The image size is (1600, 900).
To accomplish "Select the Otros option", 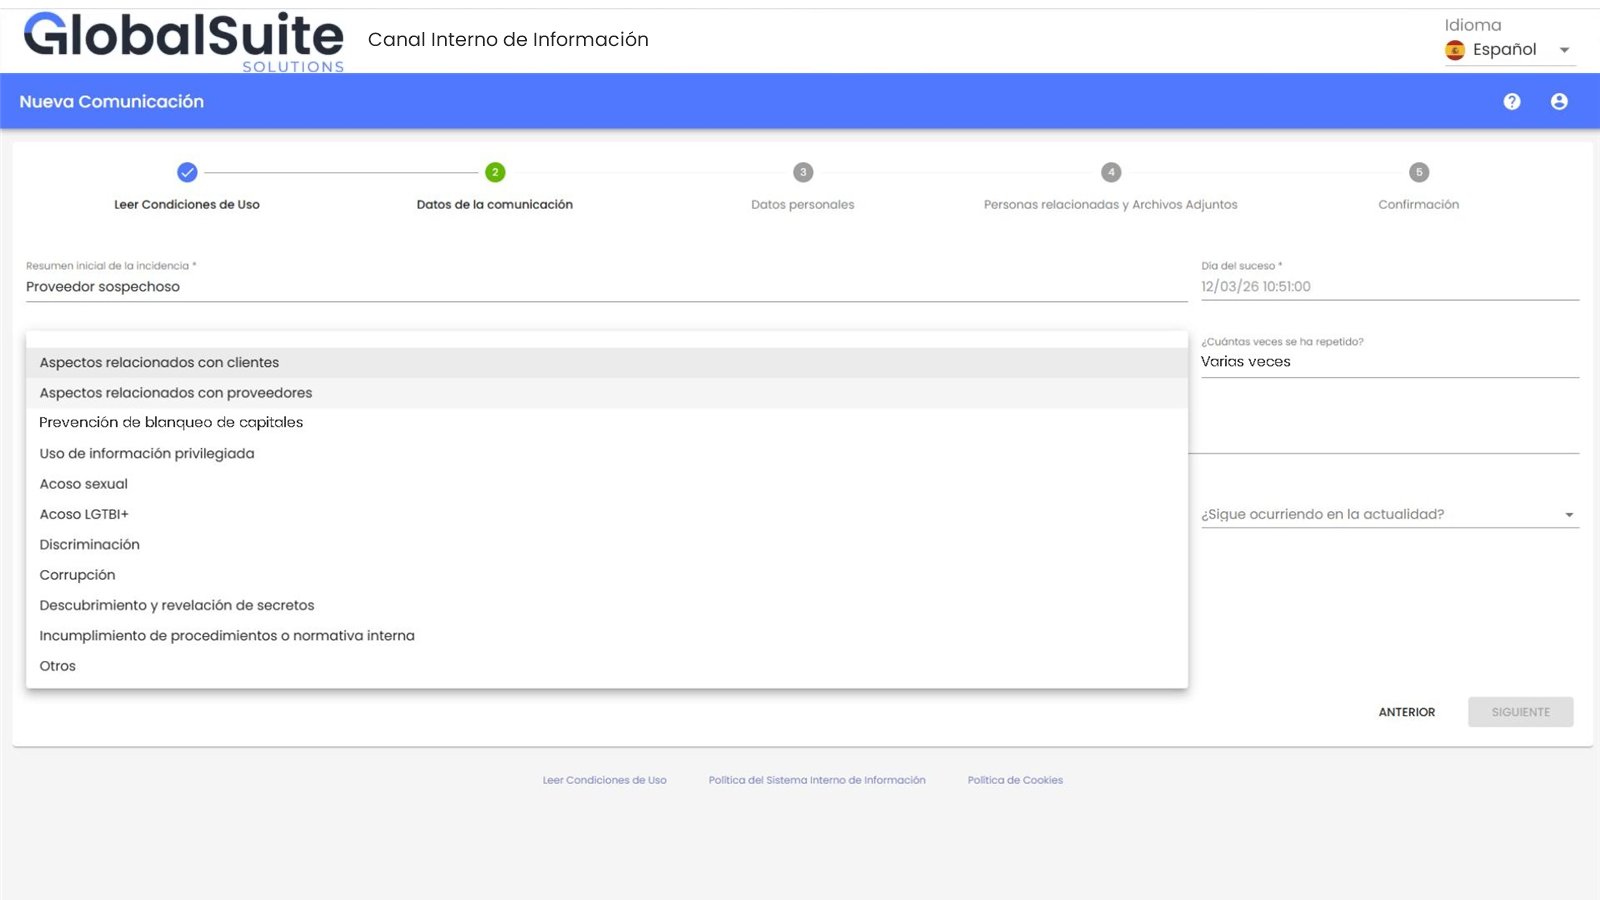I will click(607, 665).
